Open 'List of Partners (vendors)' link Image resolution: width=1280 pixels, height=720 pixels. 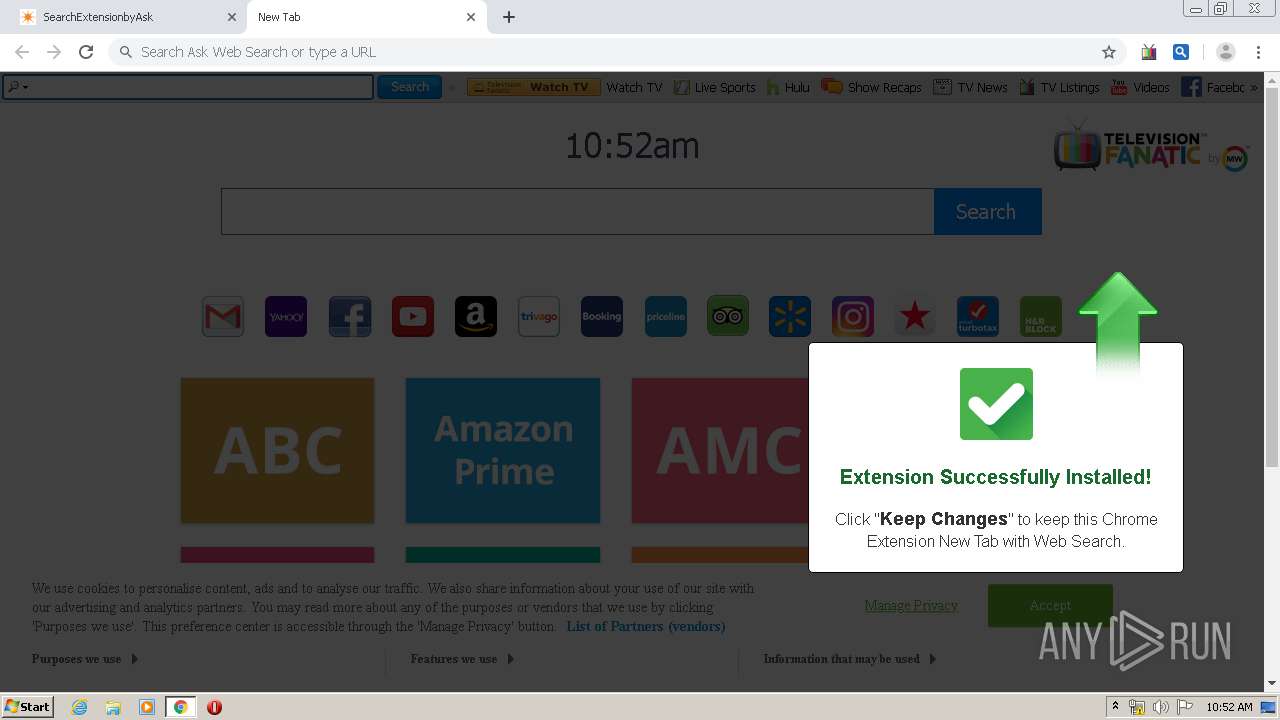tap(646, 626)
